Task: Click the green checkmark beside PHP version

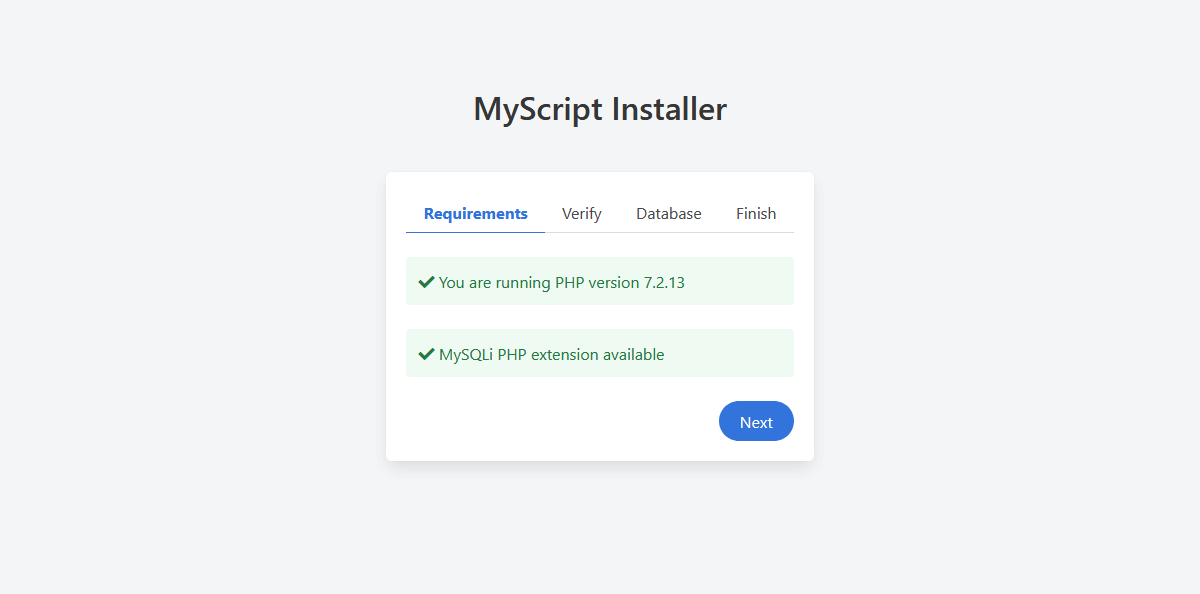Action: pos(426,282)
